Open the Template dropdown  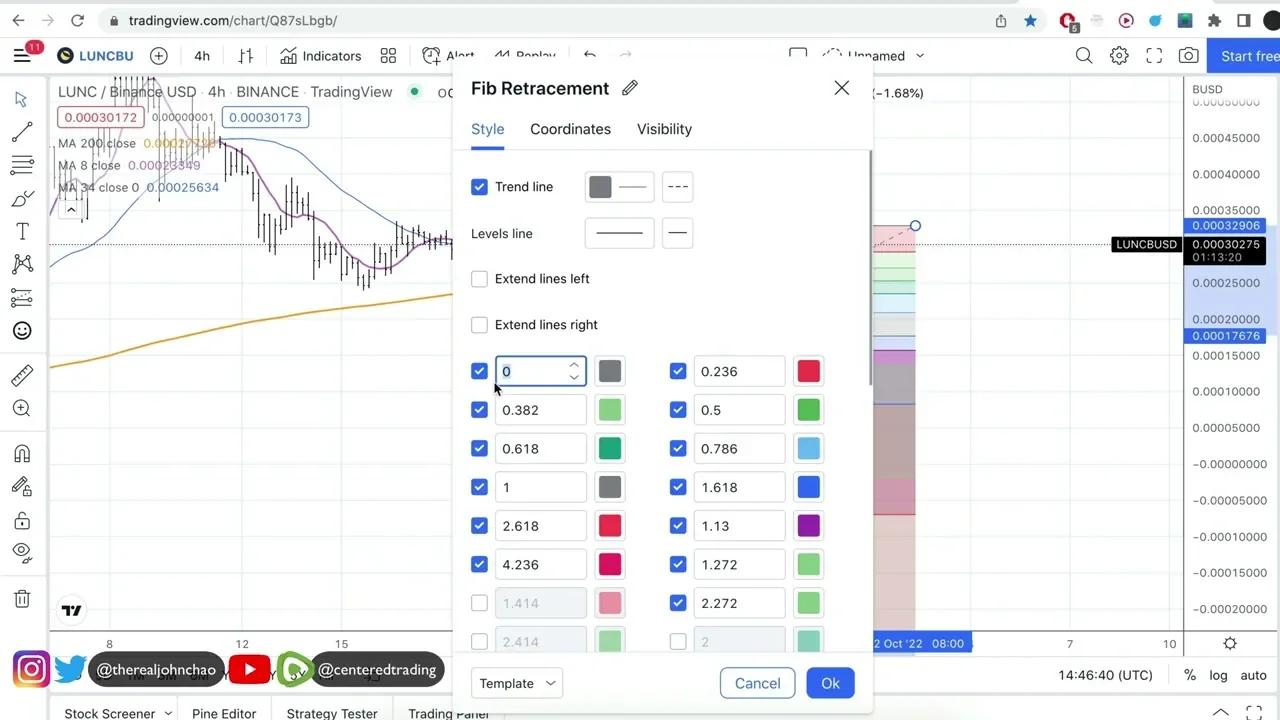(x=516, y=683)
